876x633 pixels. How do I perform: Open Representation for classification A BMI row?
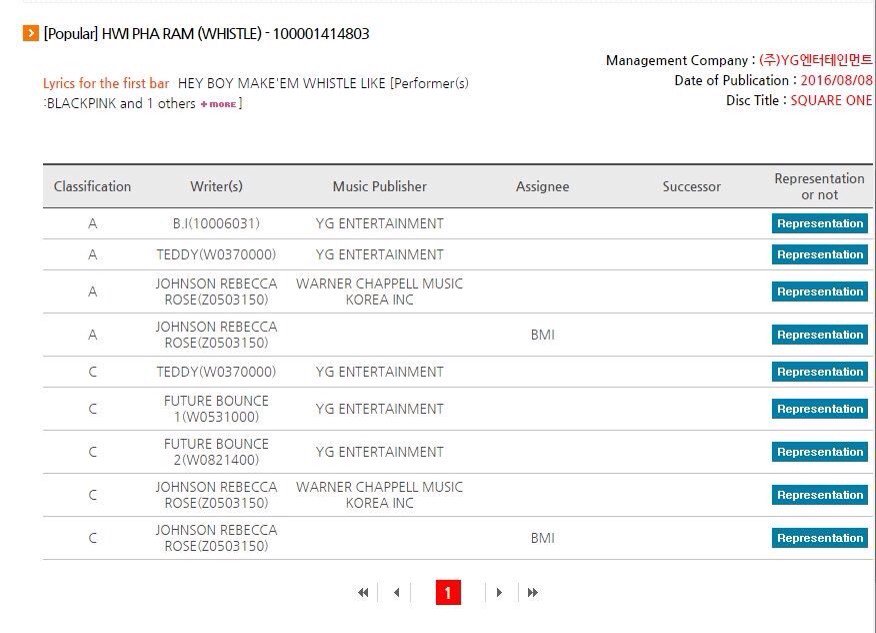820,335
